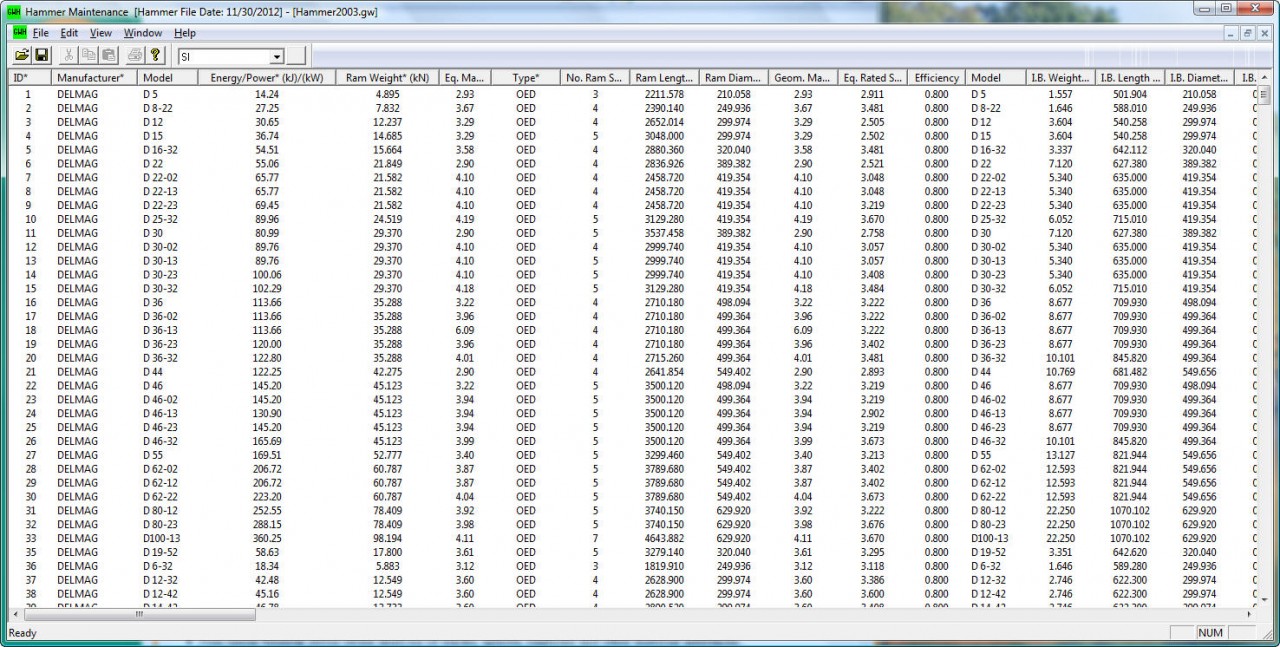Click the ram weight cell 42.275
Viewport: 1280px width, 647px height.
387,371
